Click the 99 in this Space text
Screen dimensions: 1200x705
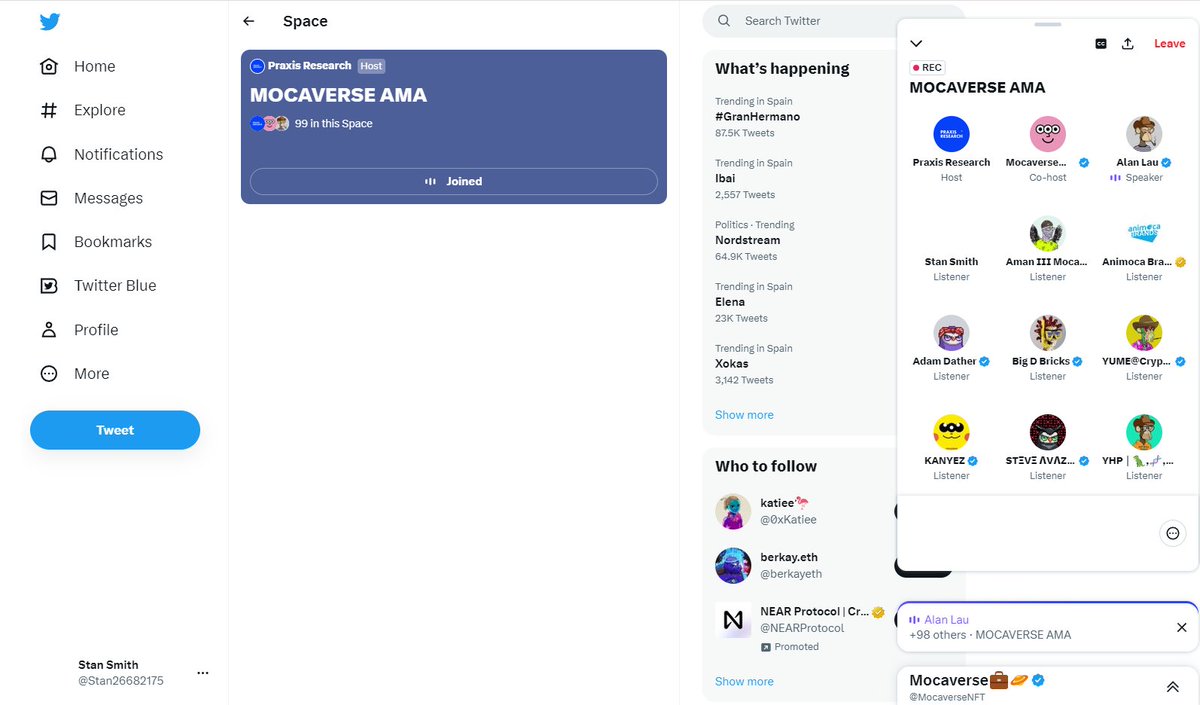[334, 124]
